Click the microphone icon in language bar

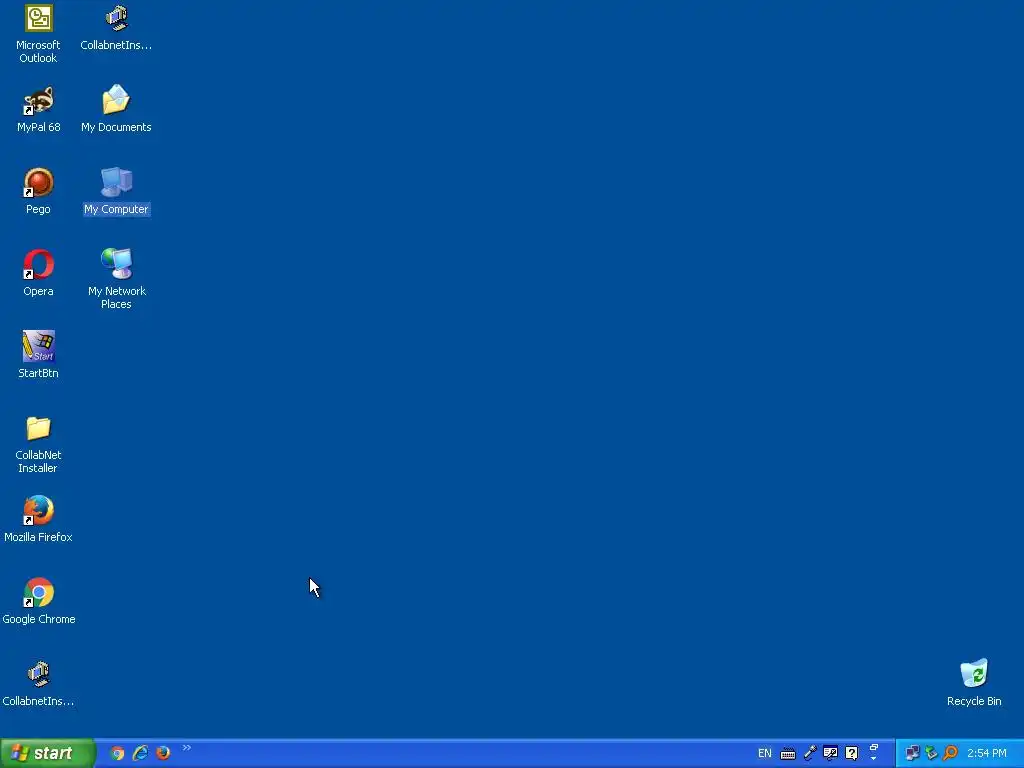pyautogui.click(x=810, y=753)
